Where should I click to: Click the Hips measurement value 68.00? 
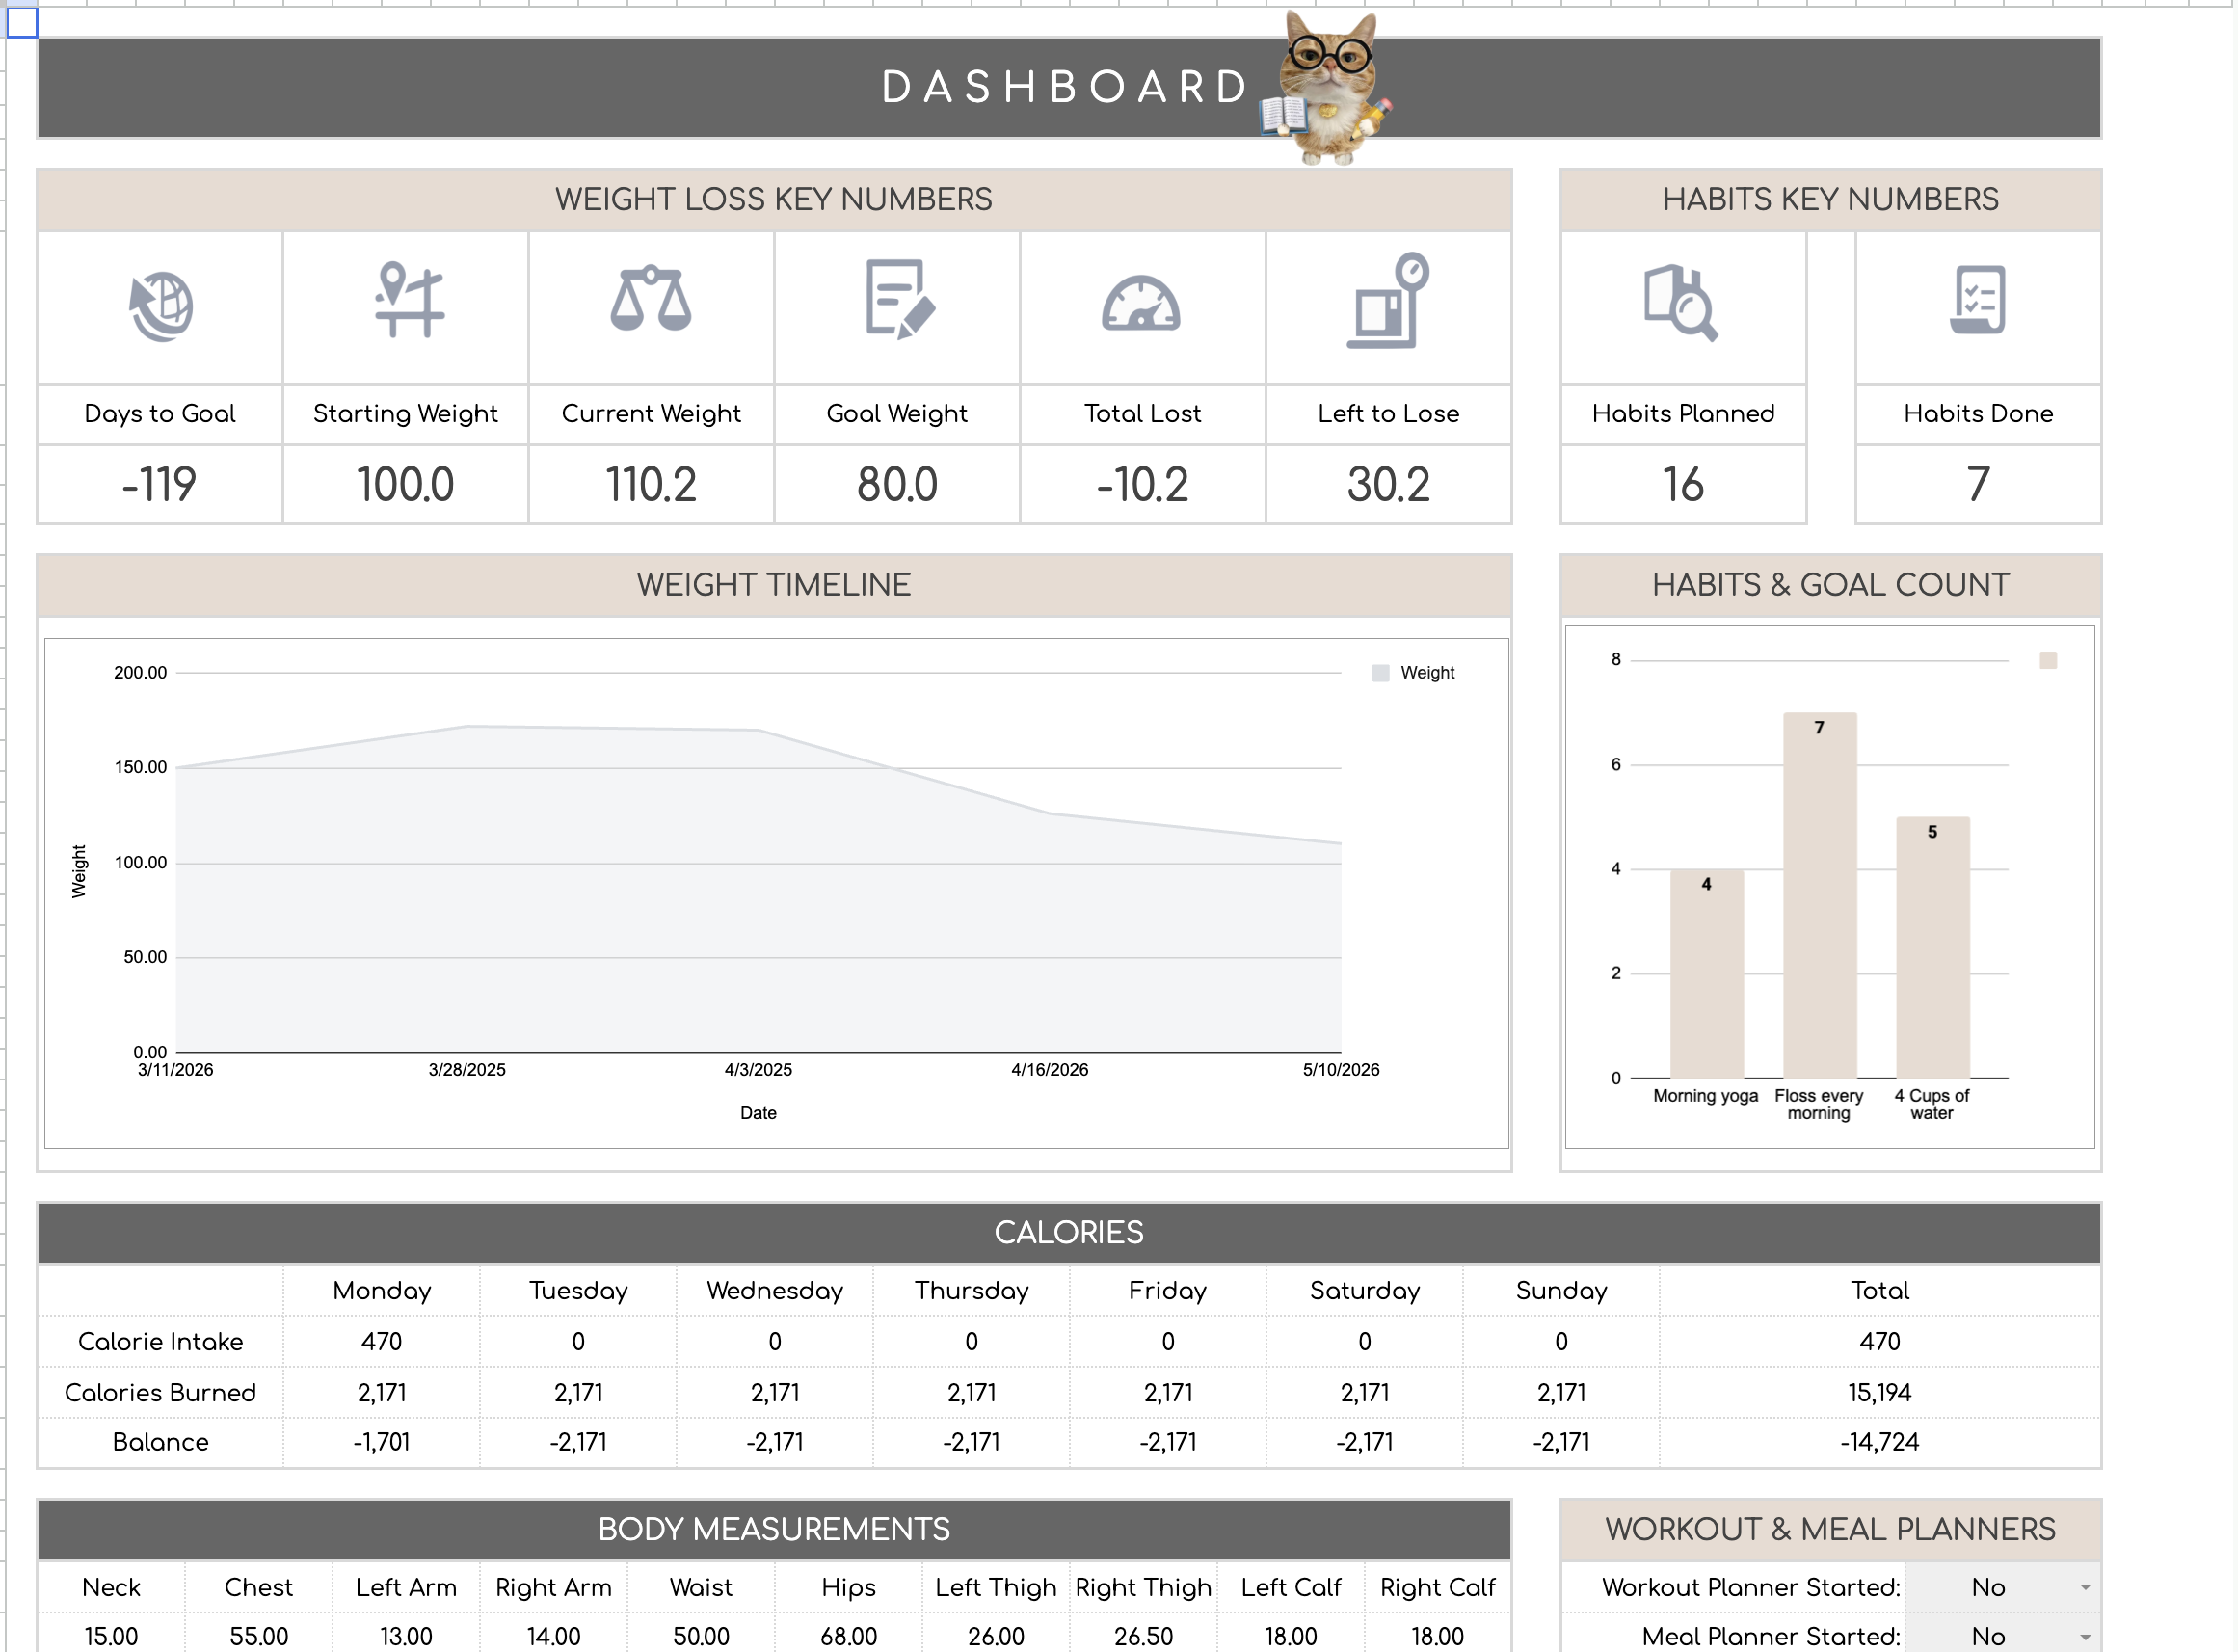(849, 1636)
